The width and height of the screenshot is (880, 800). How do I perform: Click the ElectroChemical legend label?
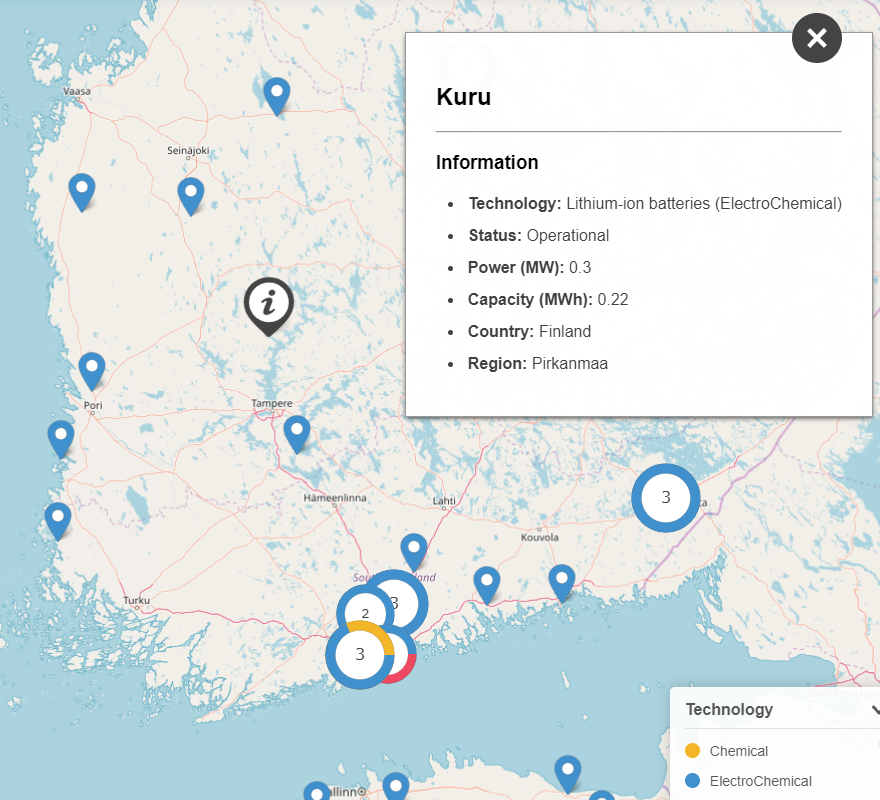tap(760, 781)
